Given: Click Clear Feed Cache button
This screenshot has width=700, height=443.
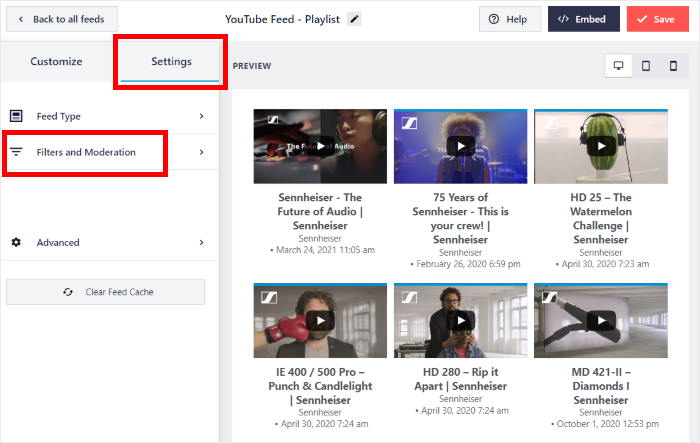Looking at the screenshot, I should coord(105,292).
